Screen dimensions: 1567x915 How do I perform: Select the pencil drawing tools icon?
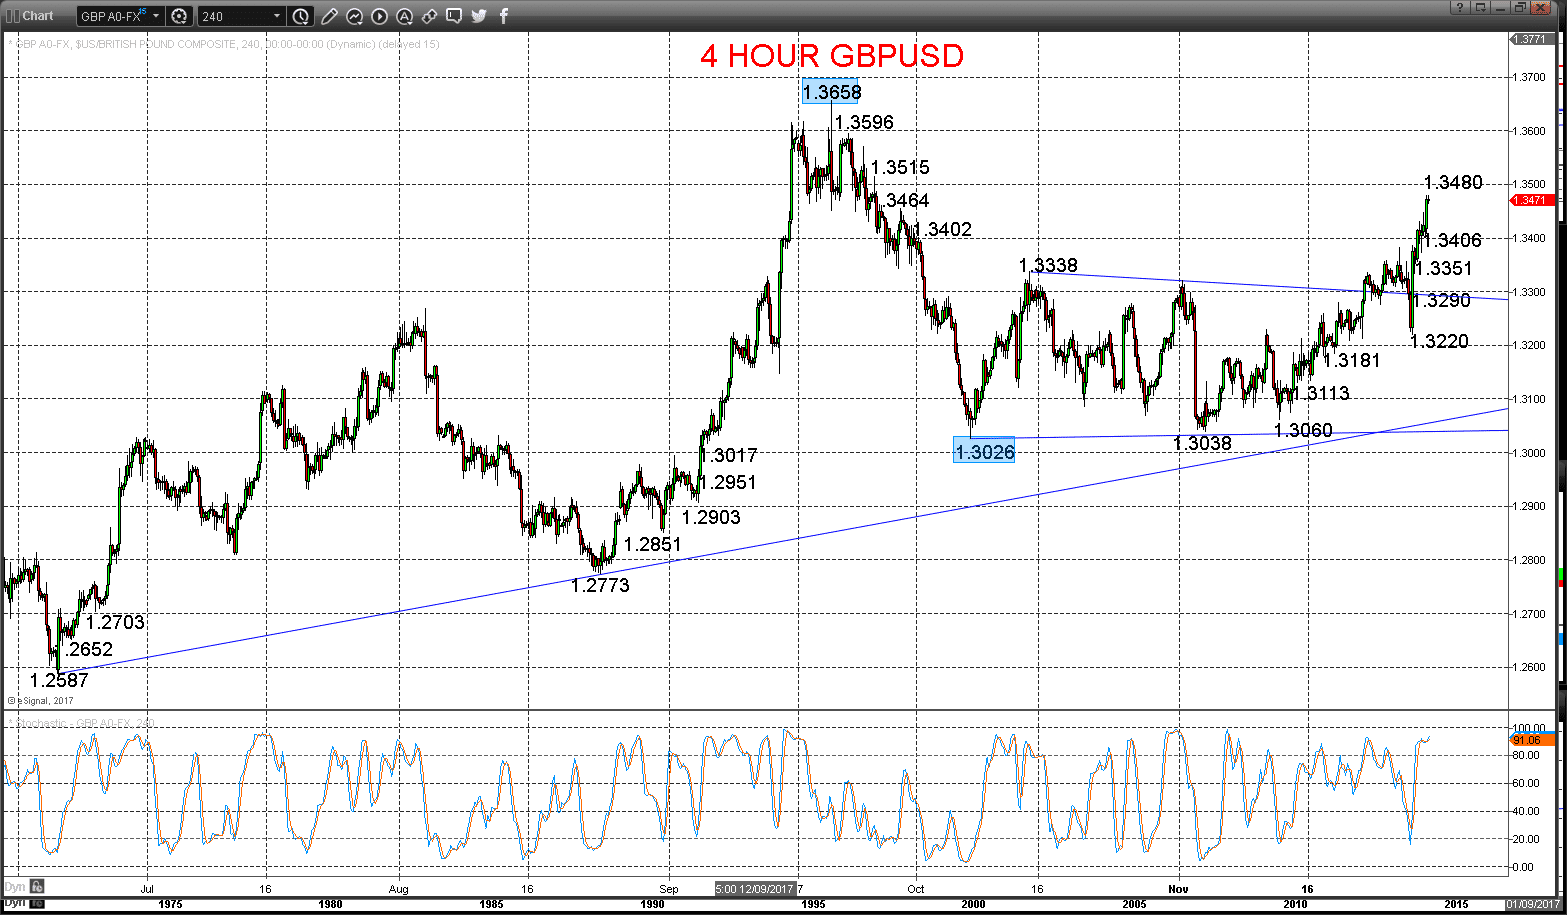click(329, 16)
